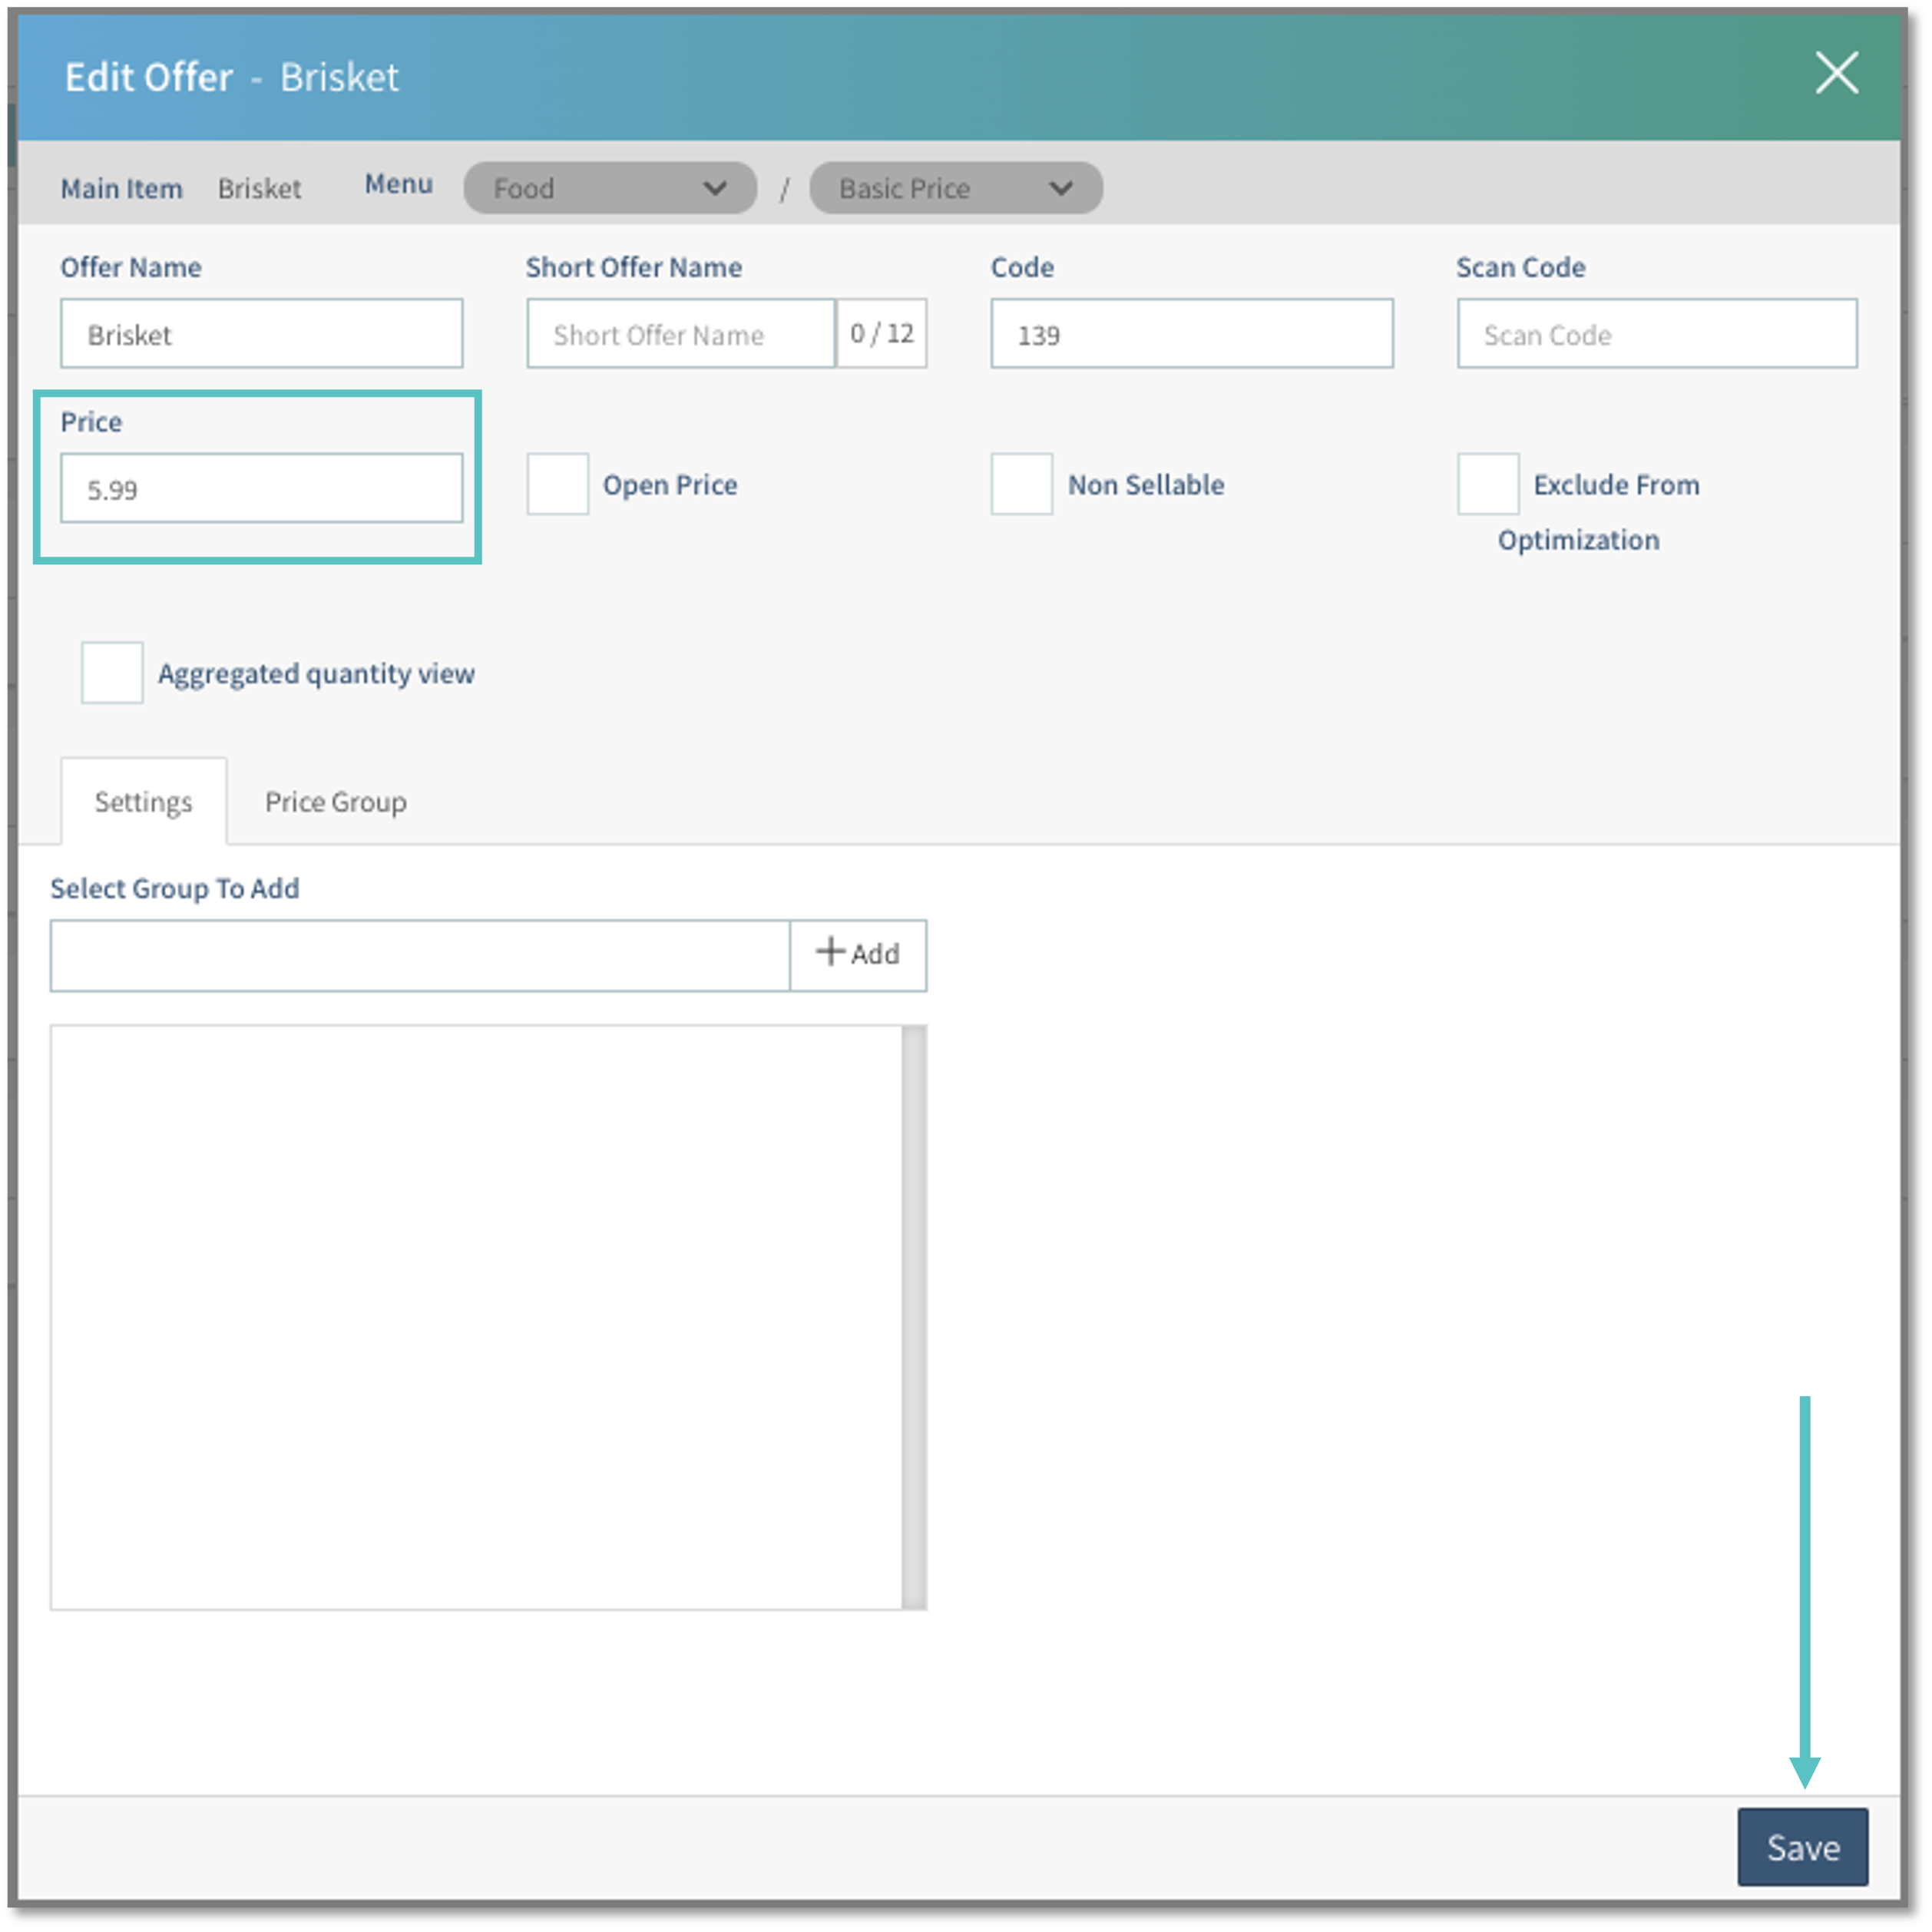Open the Basic Price dropdown
This screenshot has height=1932, width=1932.
[954, 188]
